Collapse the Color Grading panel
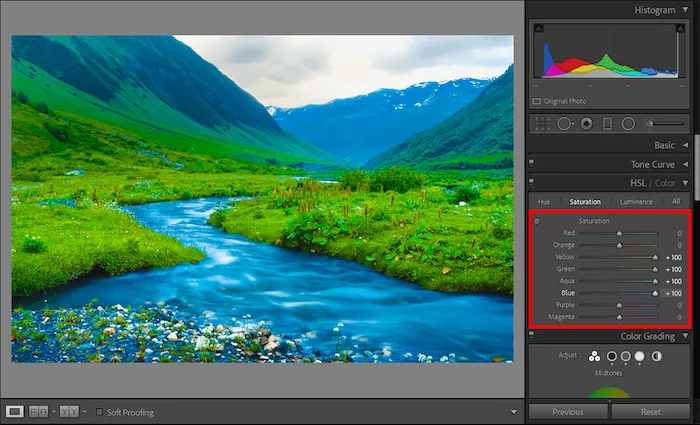 click(x=685, y=336)
